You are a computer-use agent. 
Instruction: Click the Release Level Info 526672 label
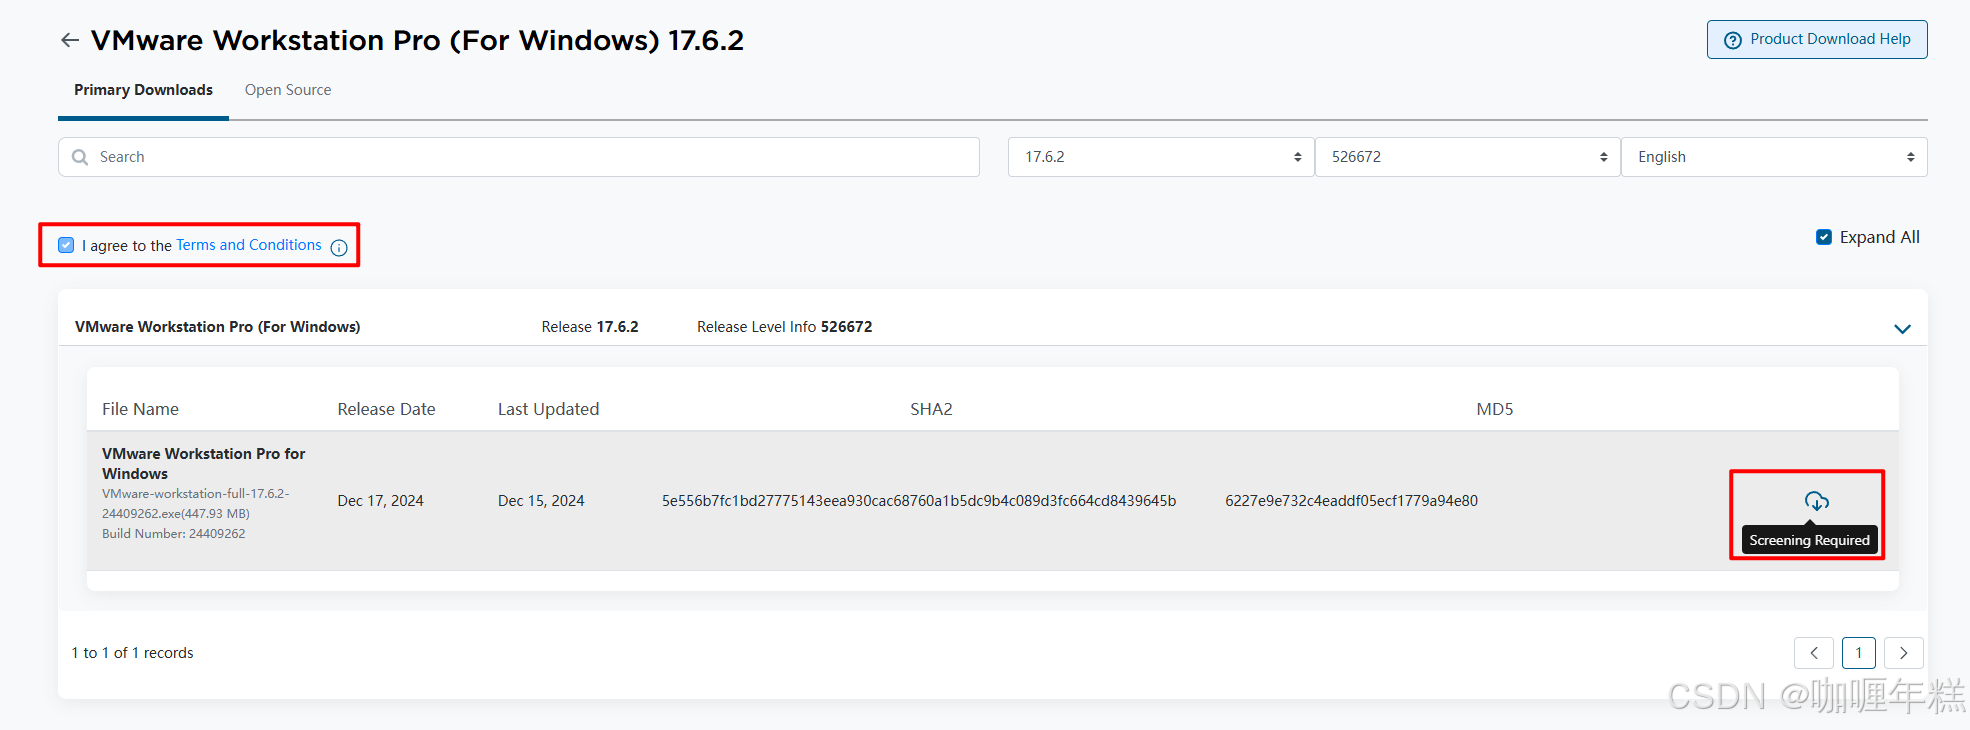pyautogui.click(x=784, y=327)
